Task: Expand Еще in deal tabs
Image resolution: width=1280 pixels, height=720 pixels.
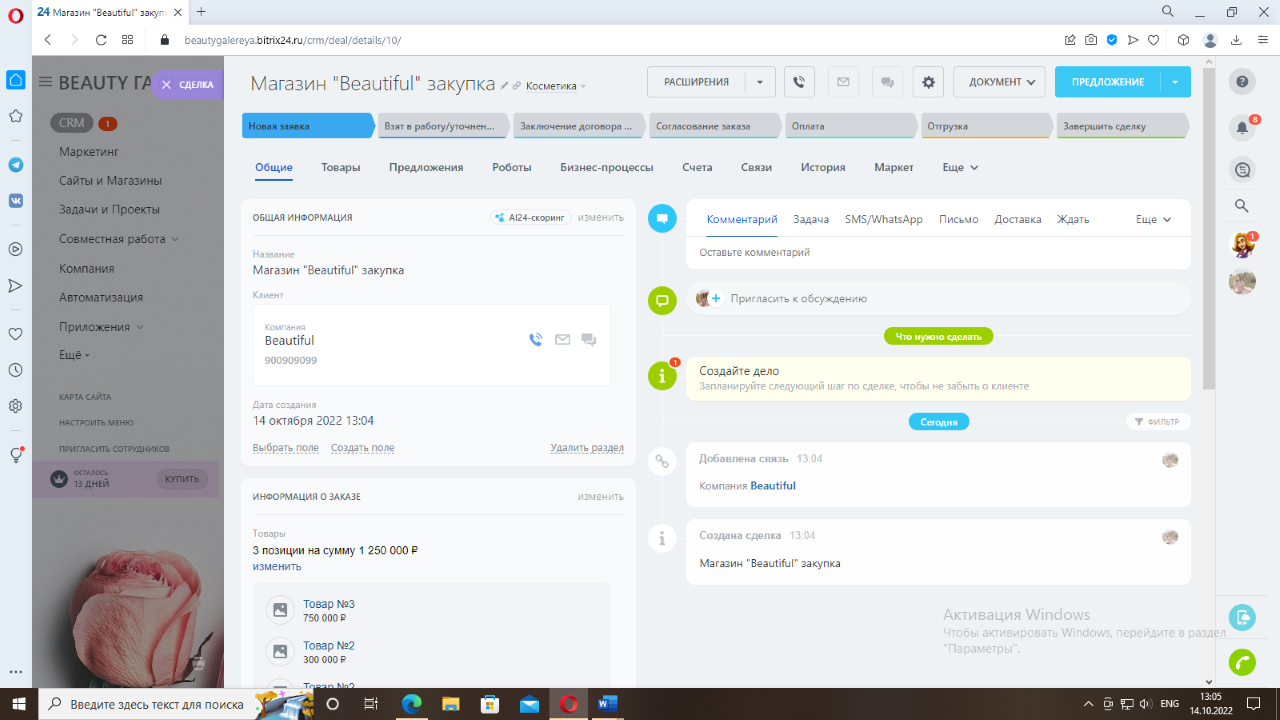Action: click(x=960, y=168)
